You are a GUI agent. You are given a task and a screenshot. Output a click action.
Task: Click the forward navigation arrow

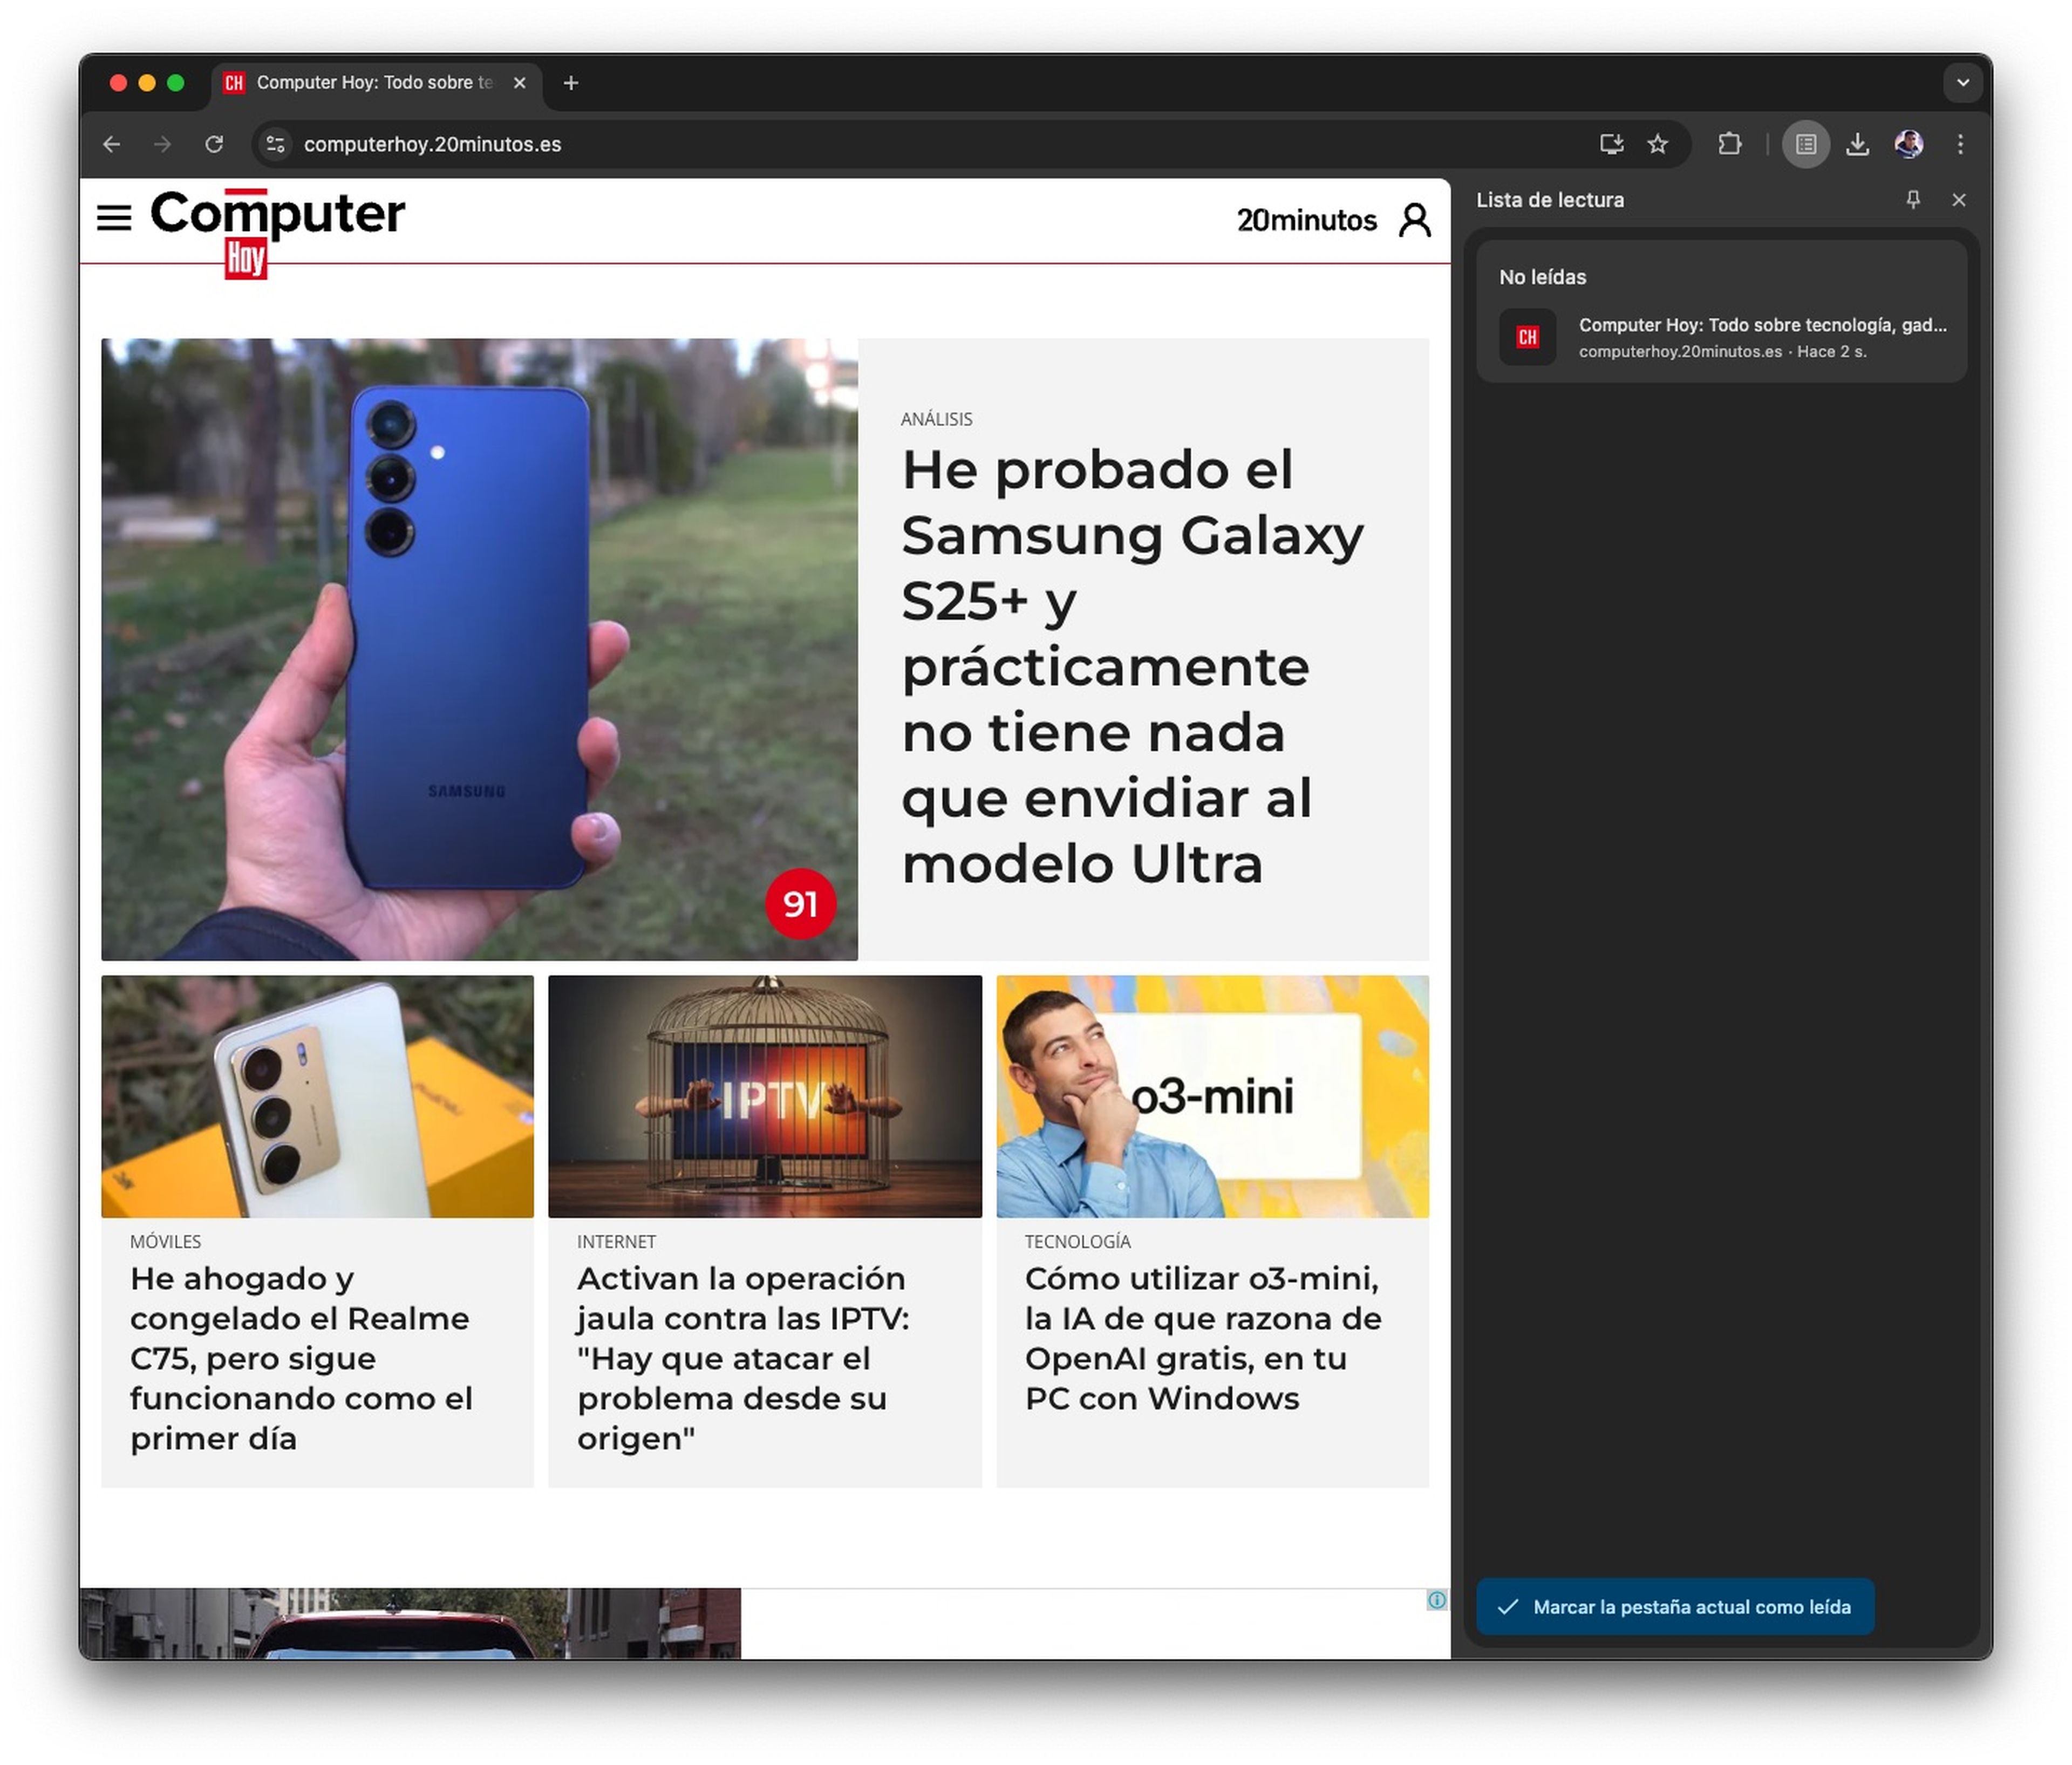[x=162, y=144]
